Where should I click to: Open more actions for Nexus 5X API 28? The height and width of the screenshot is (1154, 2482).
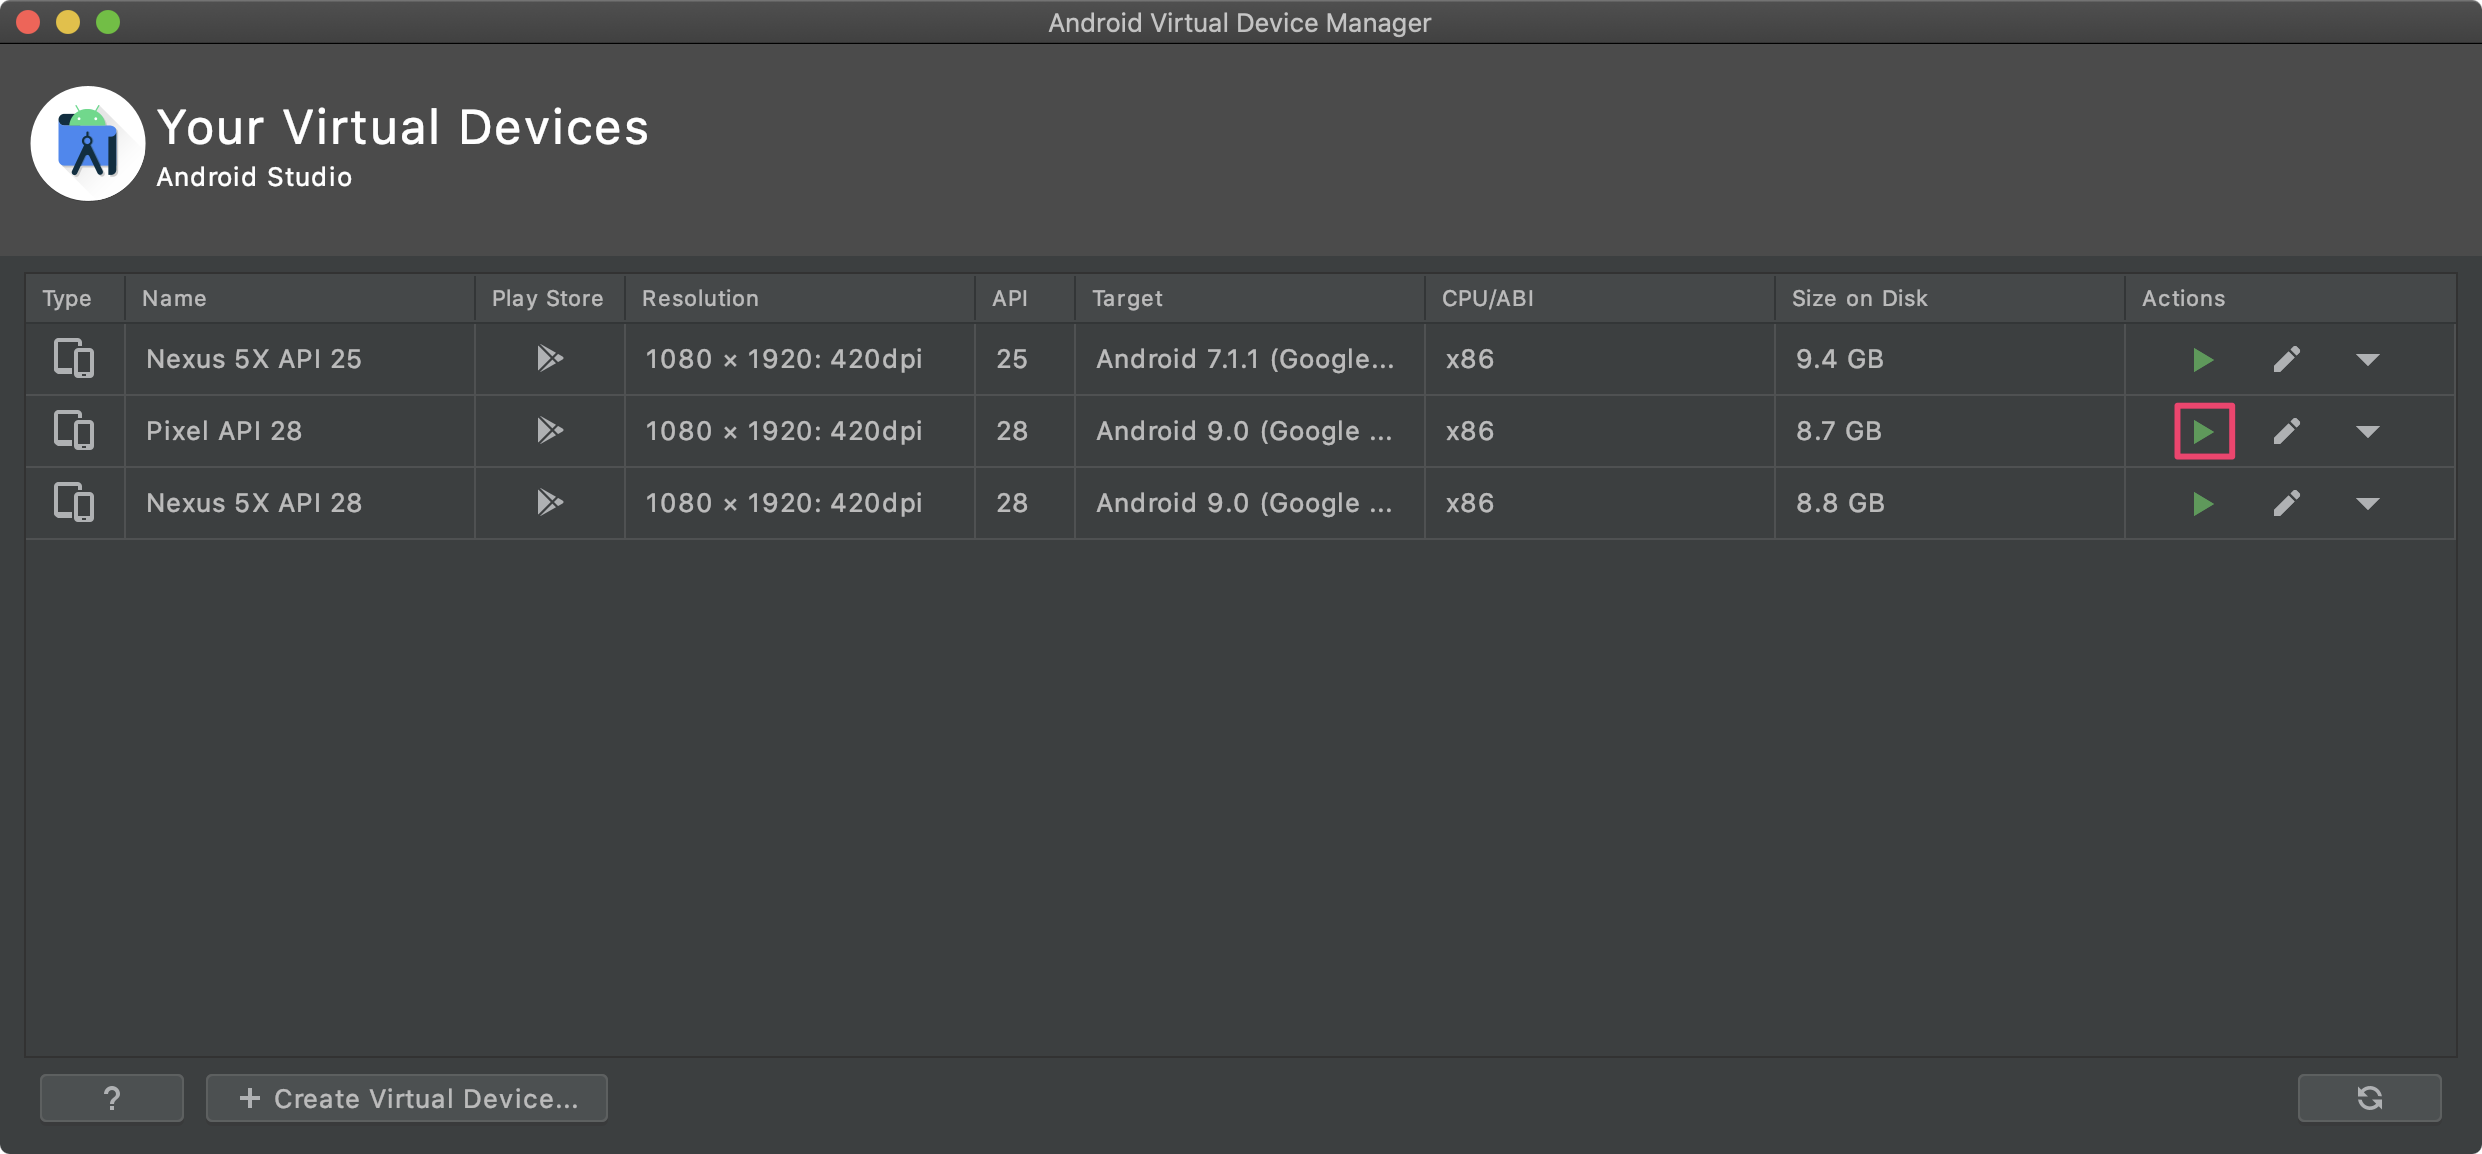(x=2367, y=504)
